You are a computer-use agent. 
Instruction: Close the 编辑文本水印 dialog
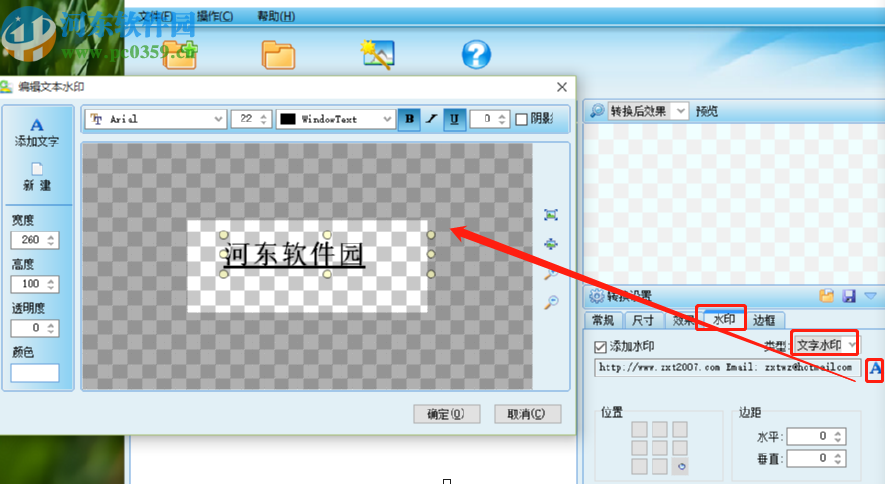click(562, 87)
